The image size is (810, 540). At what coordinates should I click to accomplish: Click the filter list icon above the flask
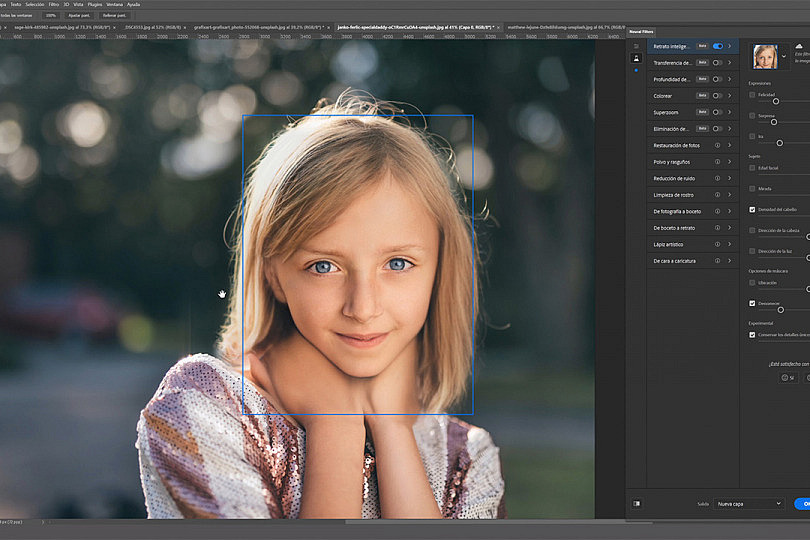(636, 46)
